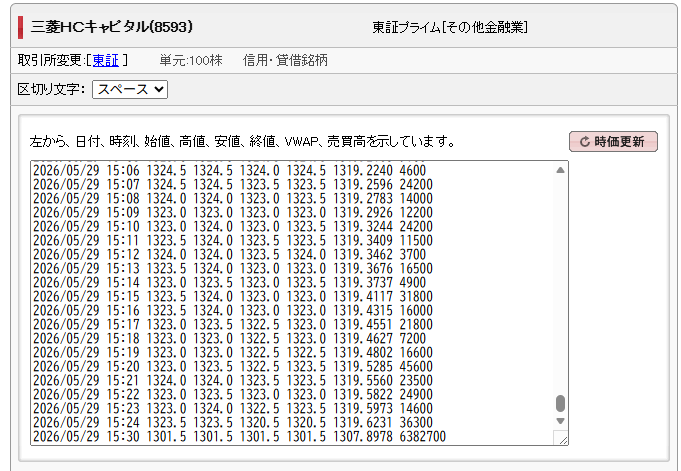Click the 15:11 data row
This screenshot has width=681, height=471.
233,240
